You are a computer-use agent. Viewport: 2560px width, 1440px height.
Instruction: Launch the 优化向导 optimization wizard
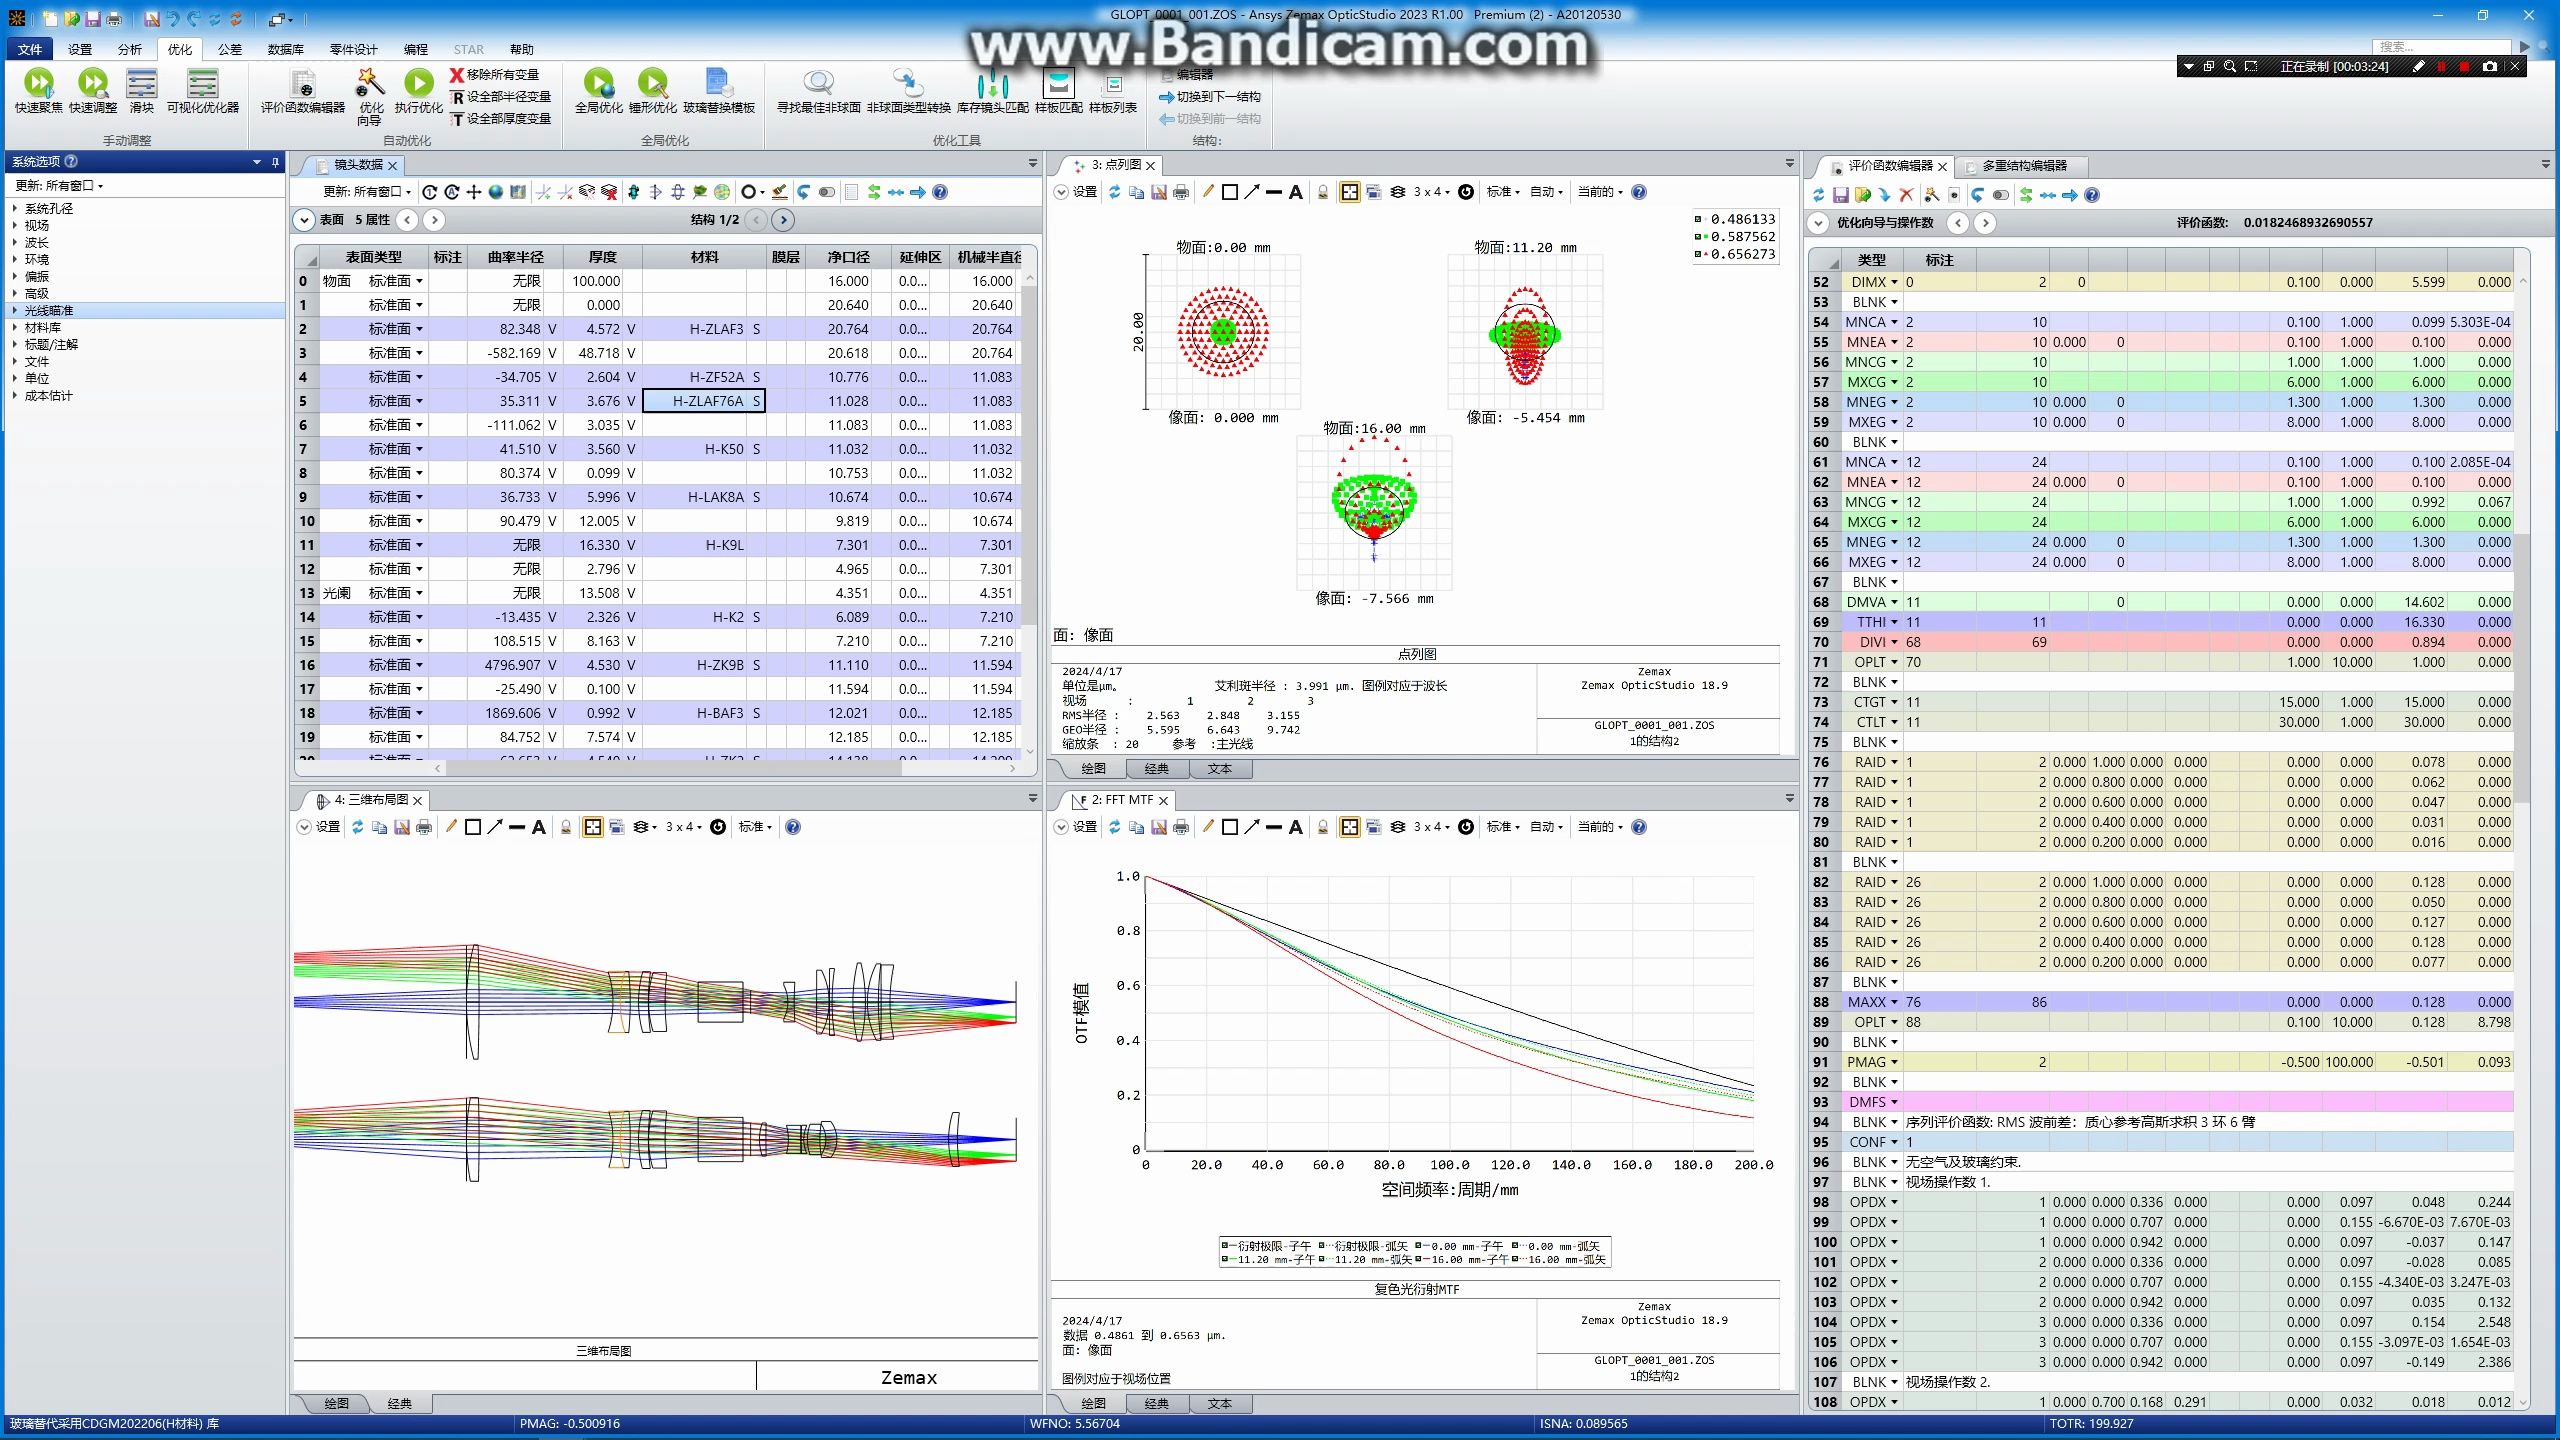(370, 84)
